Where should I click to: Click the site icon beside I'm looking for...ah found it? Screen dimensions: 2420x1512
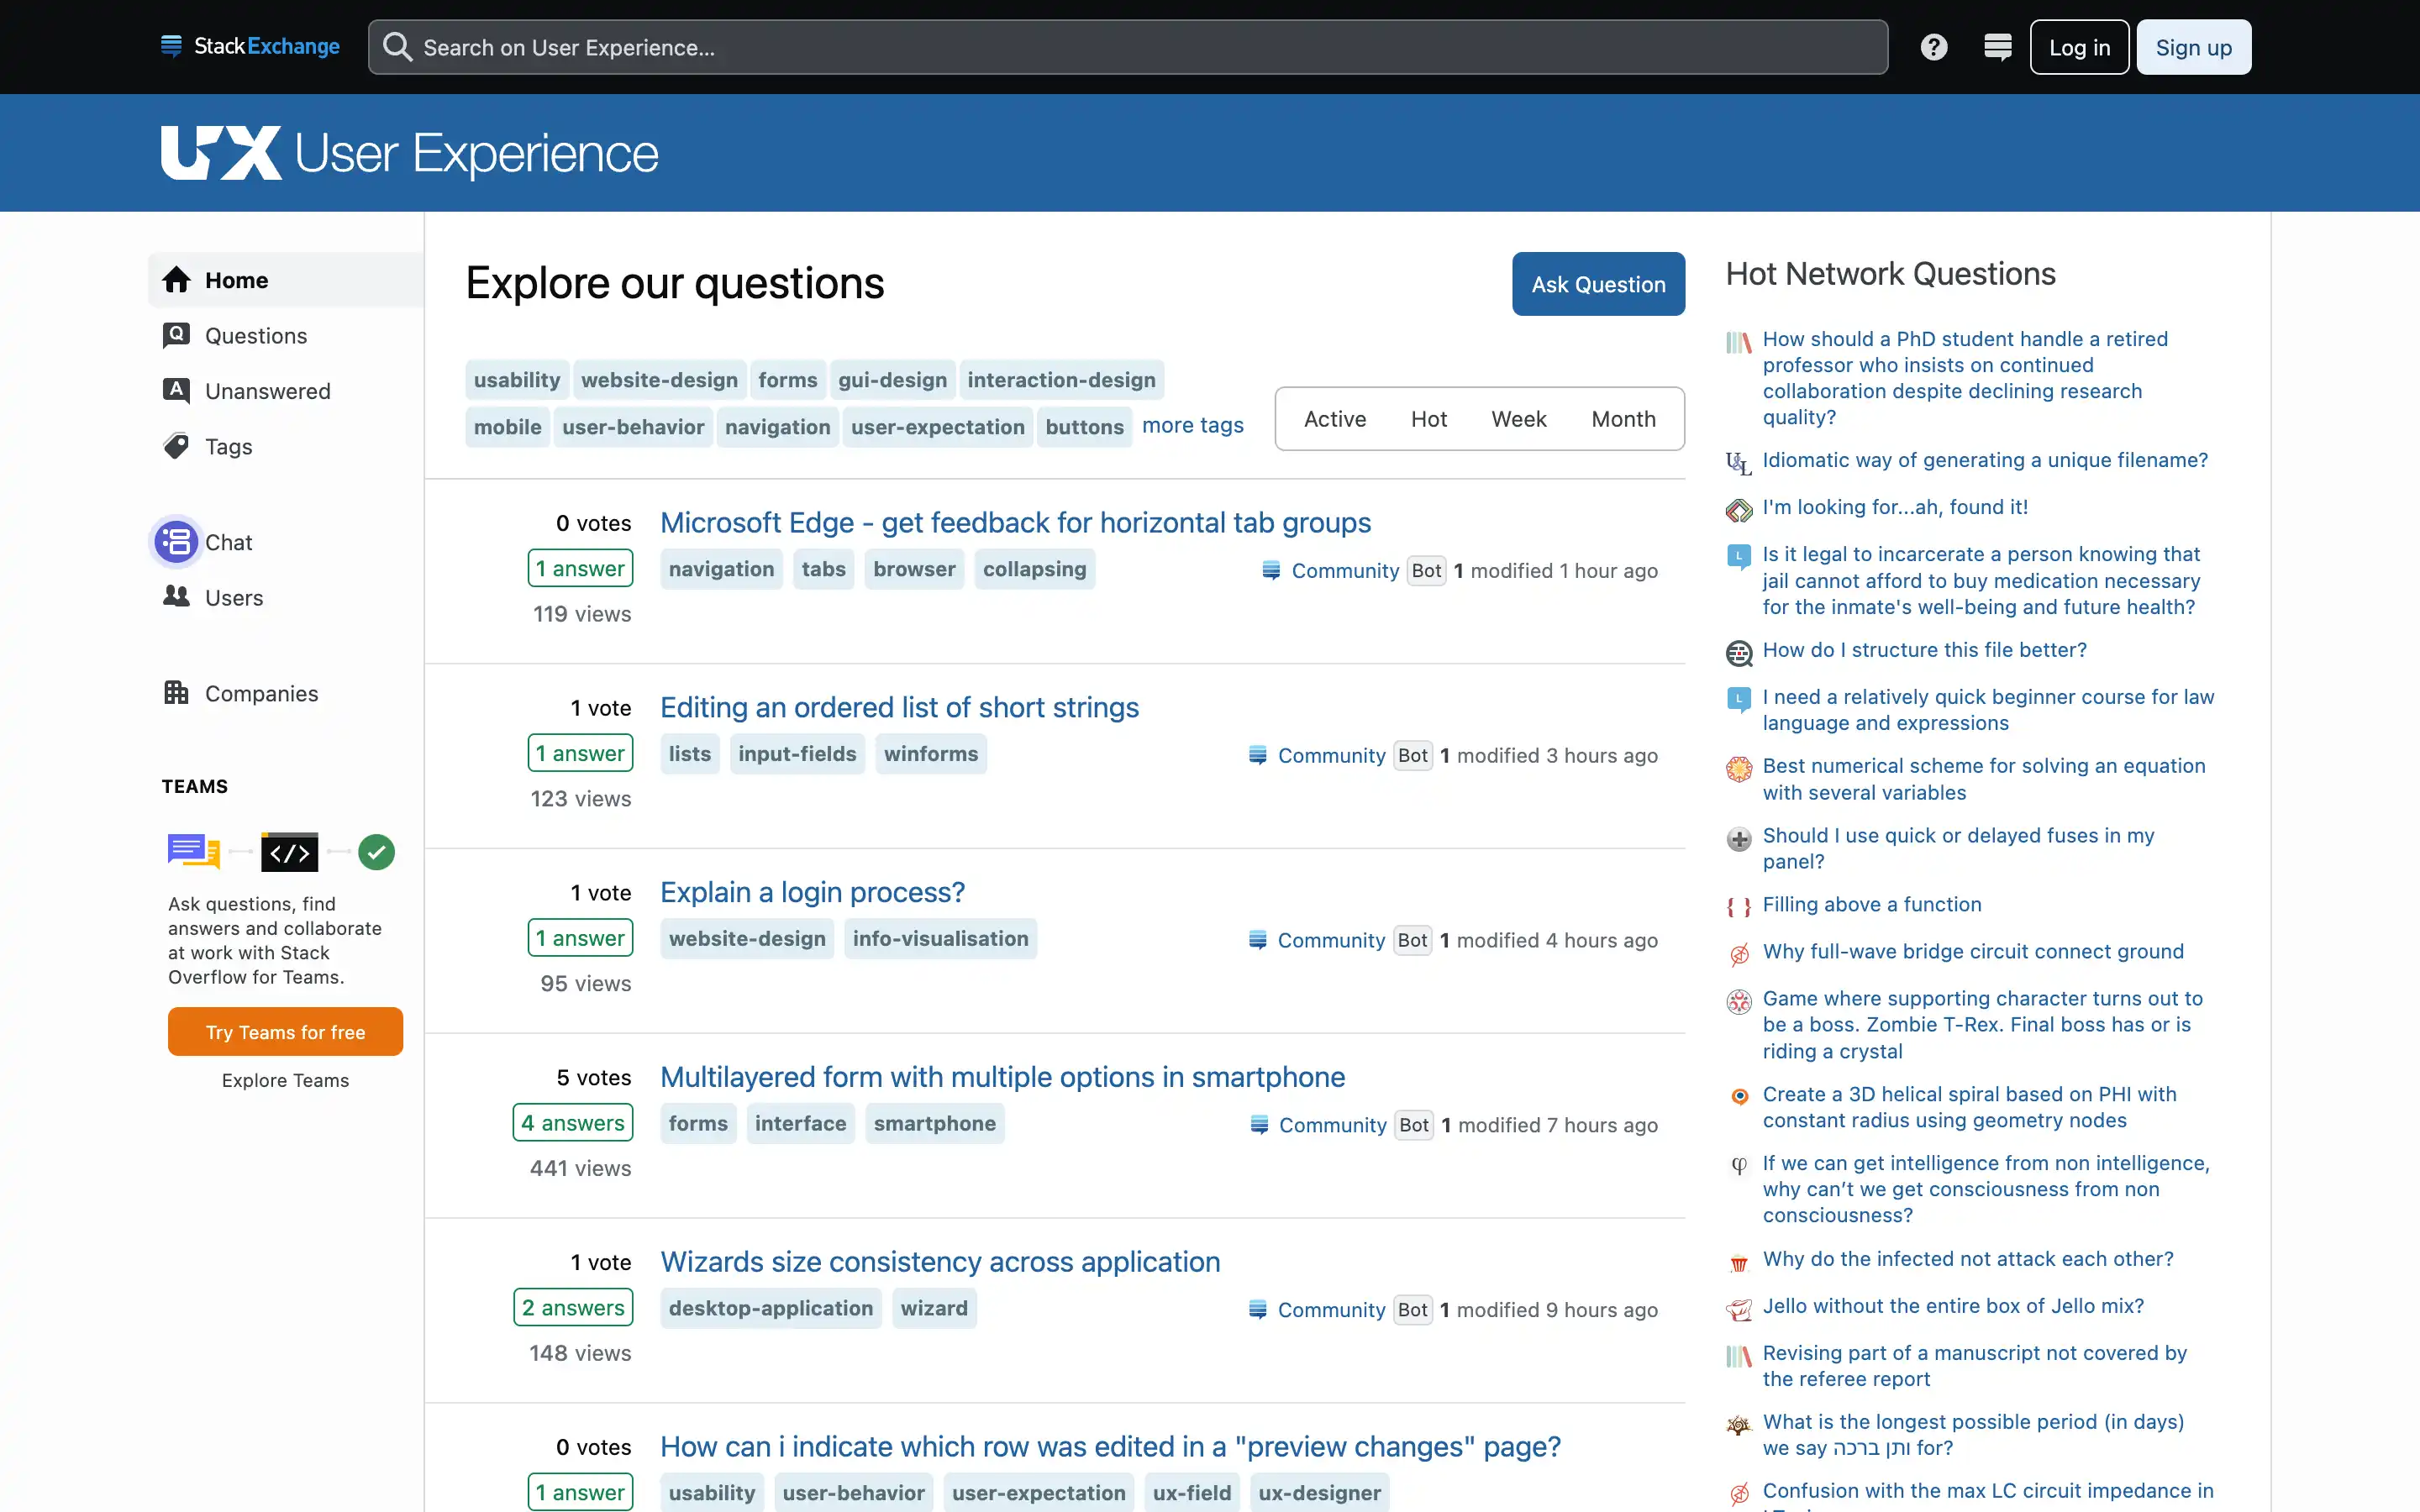[x=1739, y=511]
